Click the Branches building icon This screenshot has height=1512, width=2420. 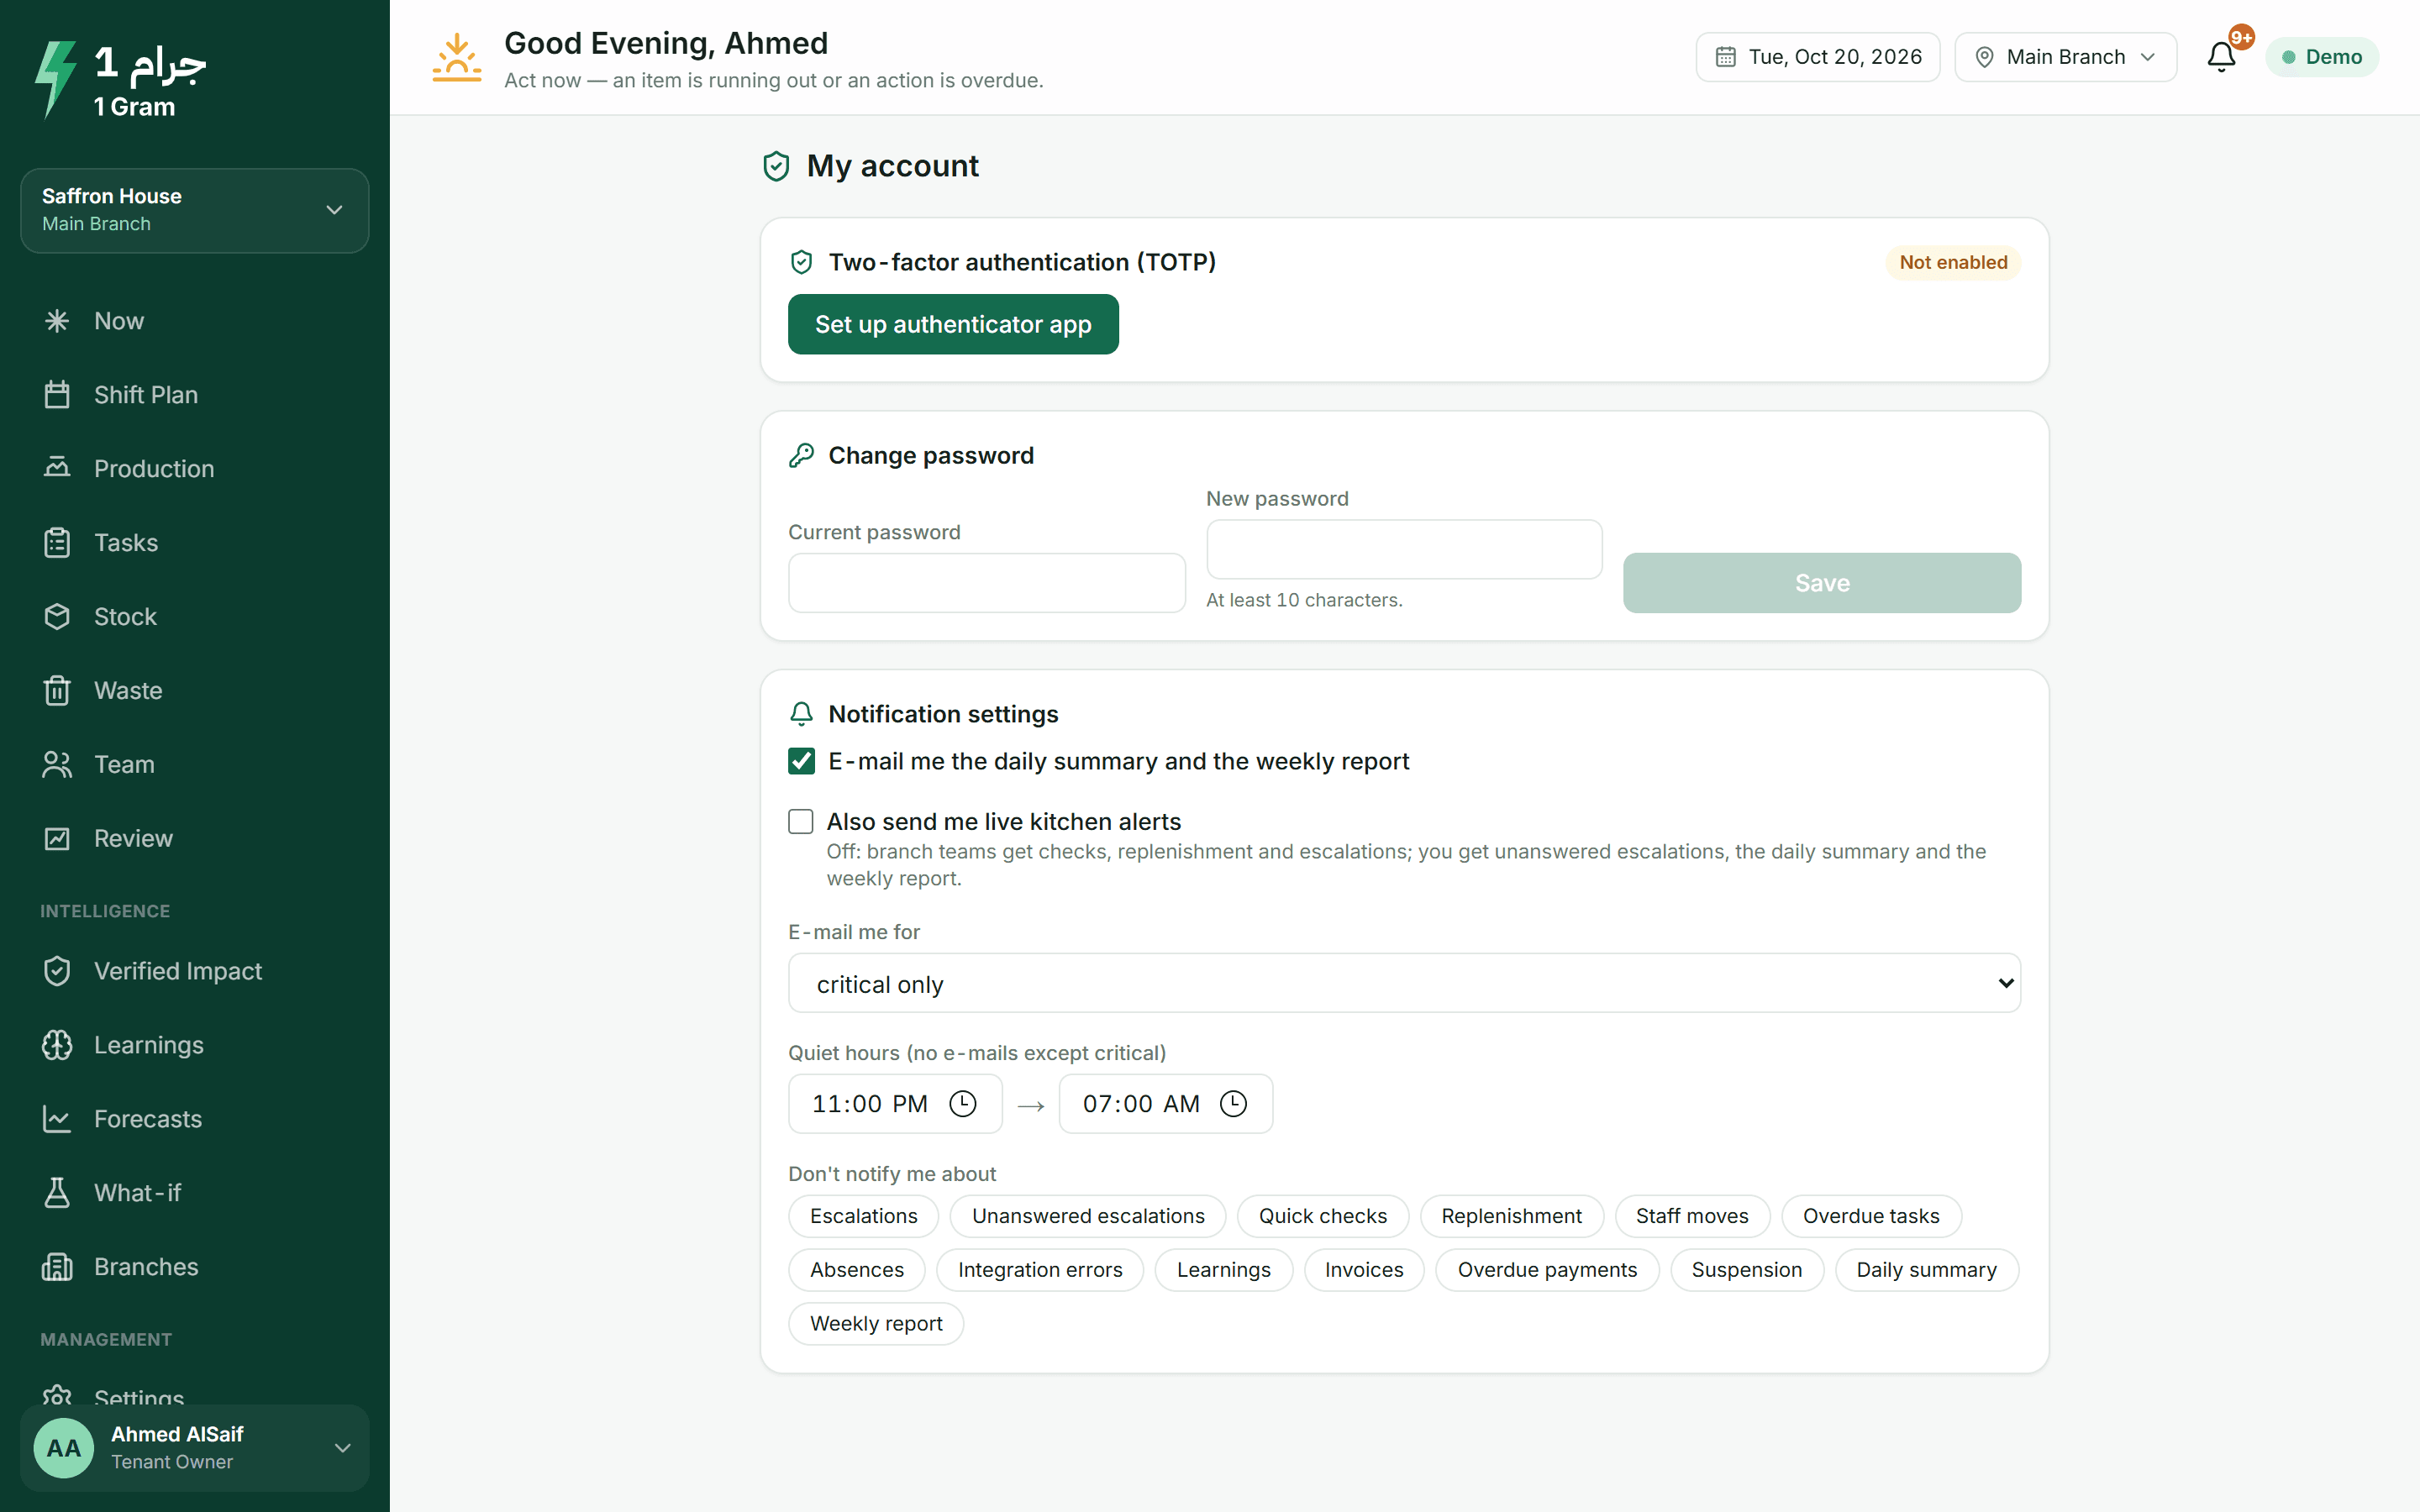click(x=57, y=1267)
